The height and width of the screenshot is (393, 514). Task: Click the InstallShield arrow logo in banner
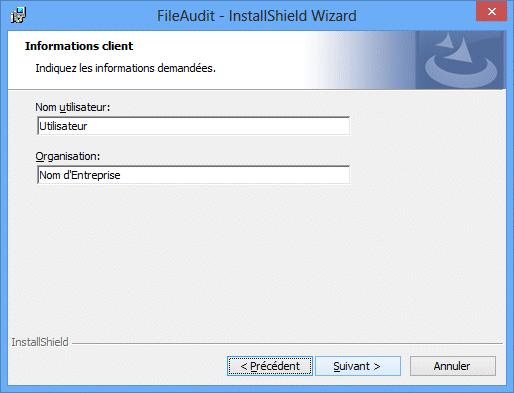(460, 60)
